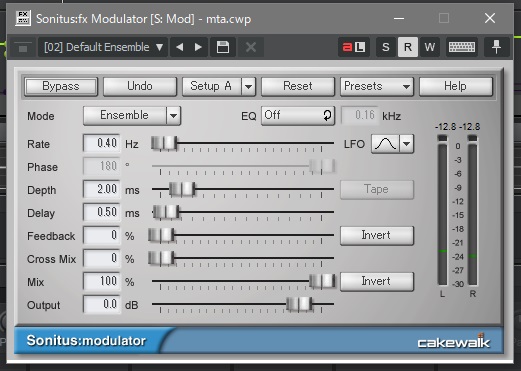This screenshot has width=521, height=371.
Task: Save preset with floppy disk icon
Action: (x=223, y=47)
